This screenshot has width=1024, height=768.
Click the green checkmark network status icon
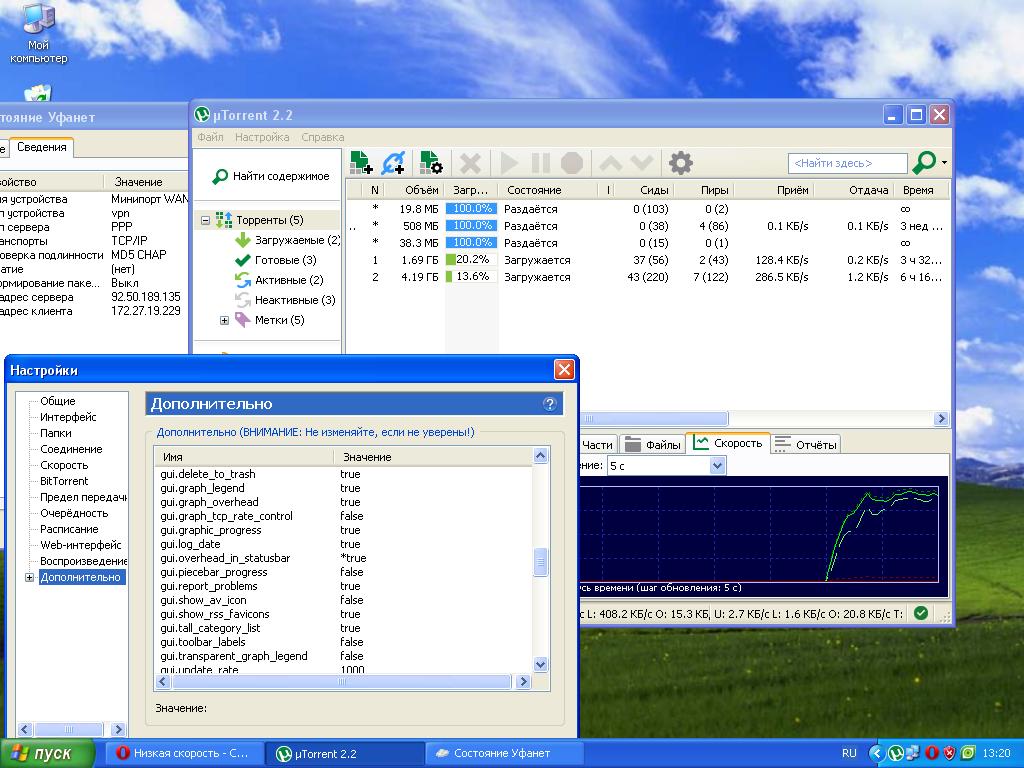tap(921, 613)
